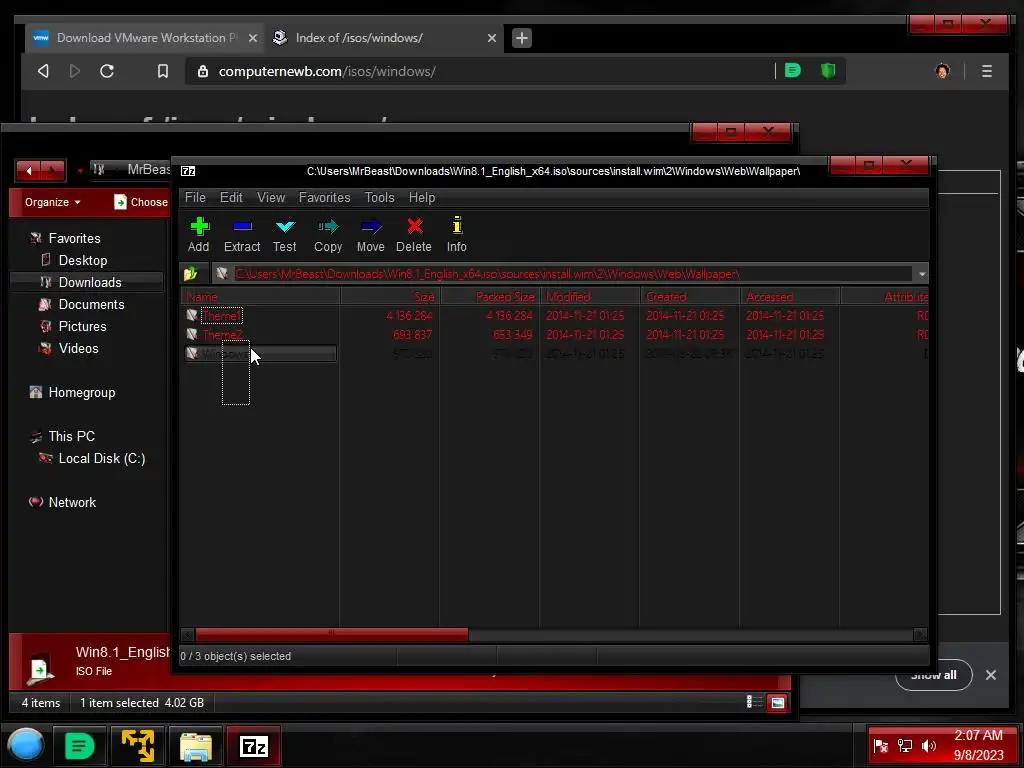Select the Theme2 folder row

[x=555, y=334]
